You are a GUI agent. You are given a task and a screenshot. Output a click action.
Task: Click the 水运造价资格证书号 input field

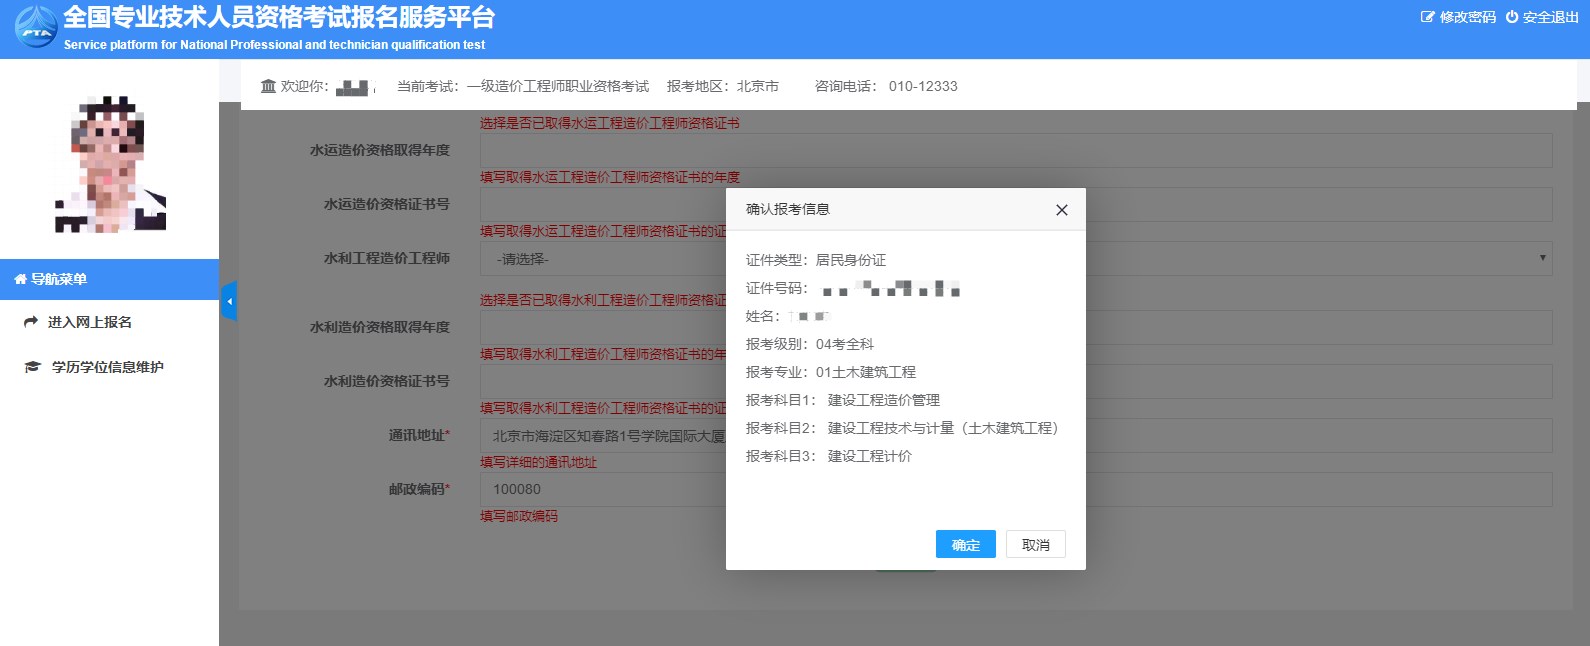[x=600, y=205]
